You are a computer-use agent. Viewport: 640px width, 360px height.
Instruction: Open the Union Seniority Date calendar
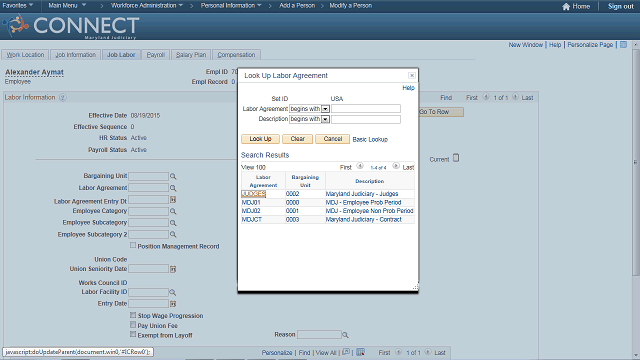(x=173, y=269)
